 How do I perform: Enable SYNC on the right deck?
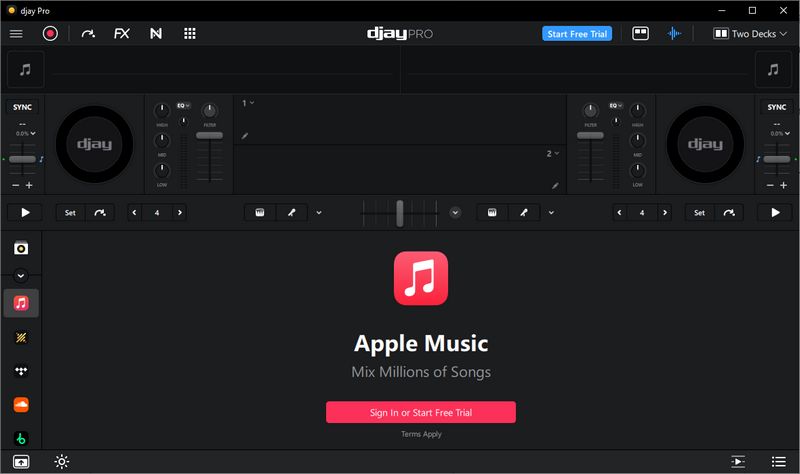pyautogui.click(x=777, y=107)
